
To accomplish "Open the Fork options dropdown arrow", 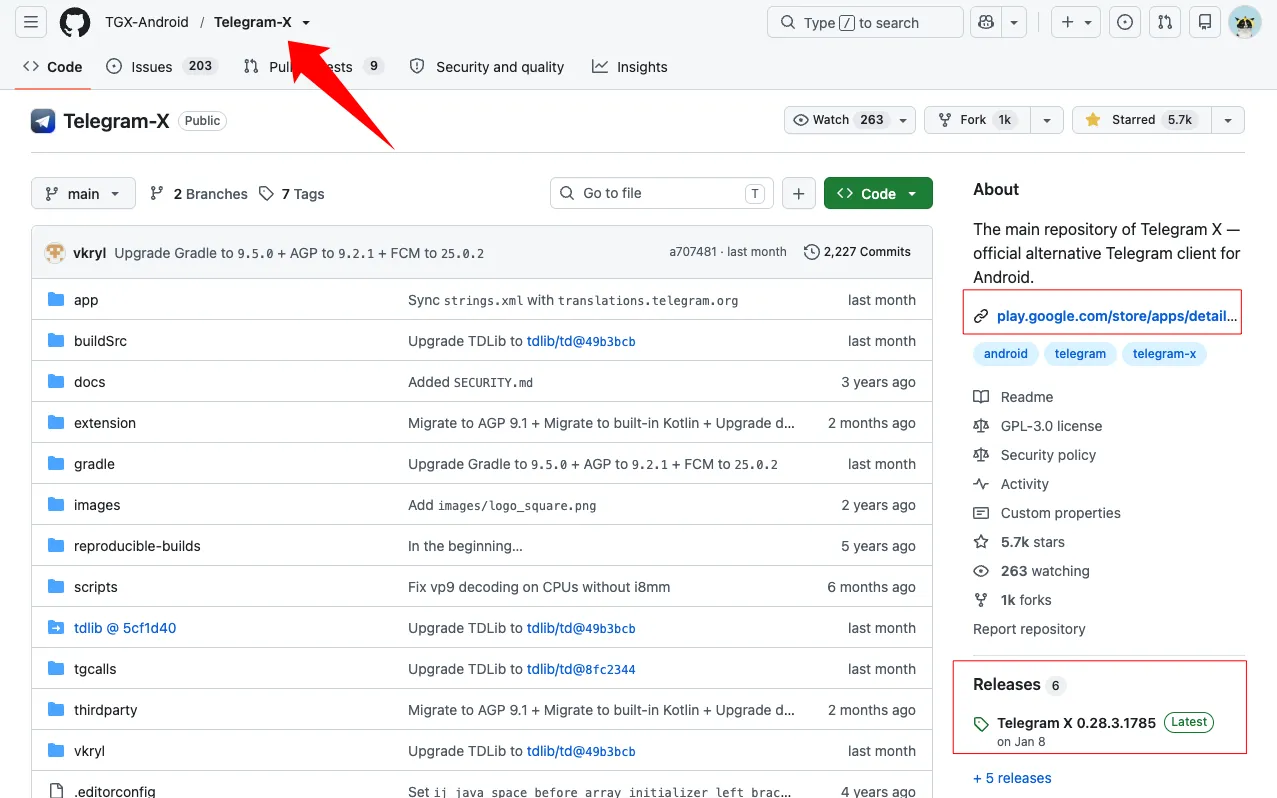I will (1046, 120).
